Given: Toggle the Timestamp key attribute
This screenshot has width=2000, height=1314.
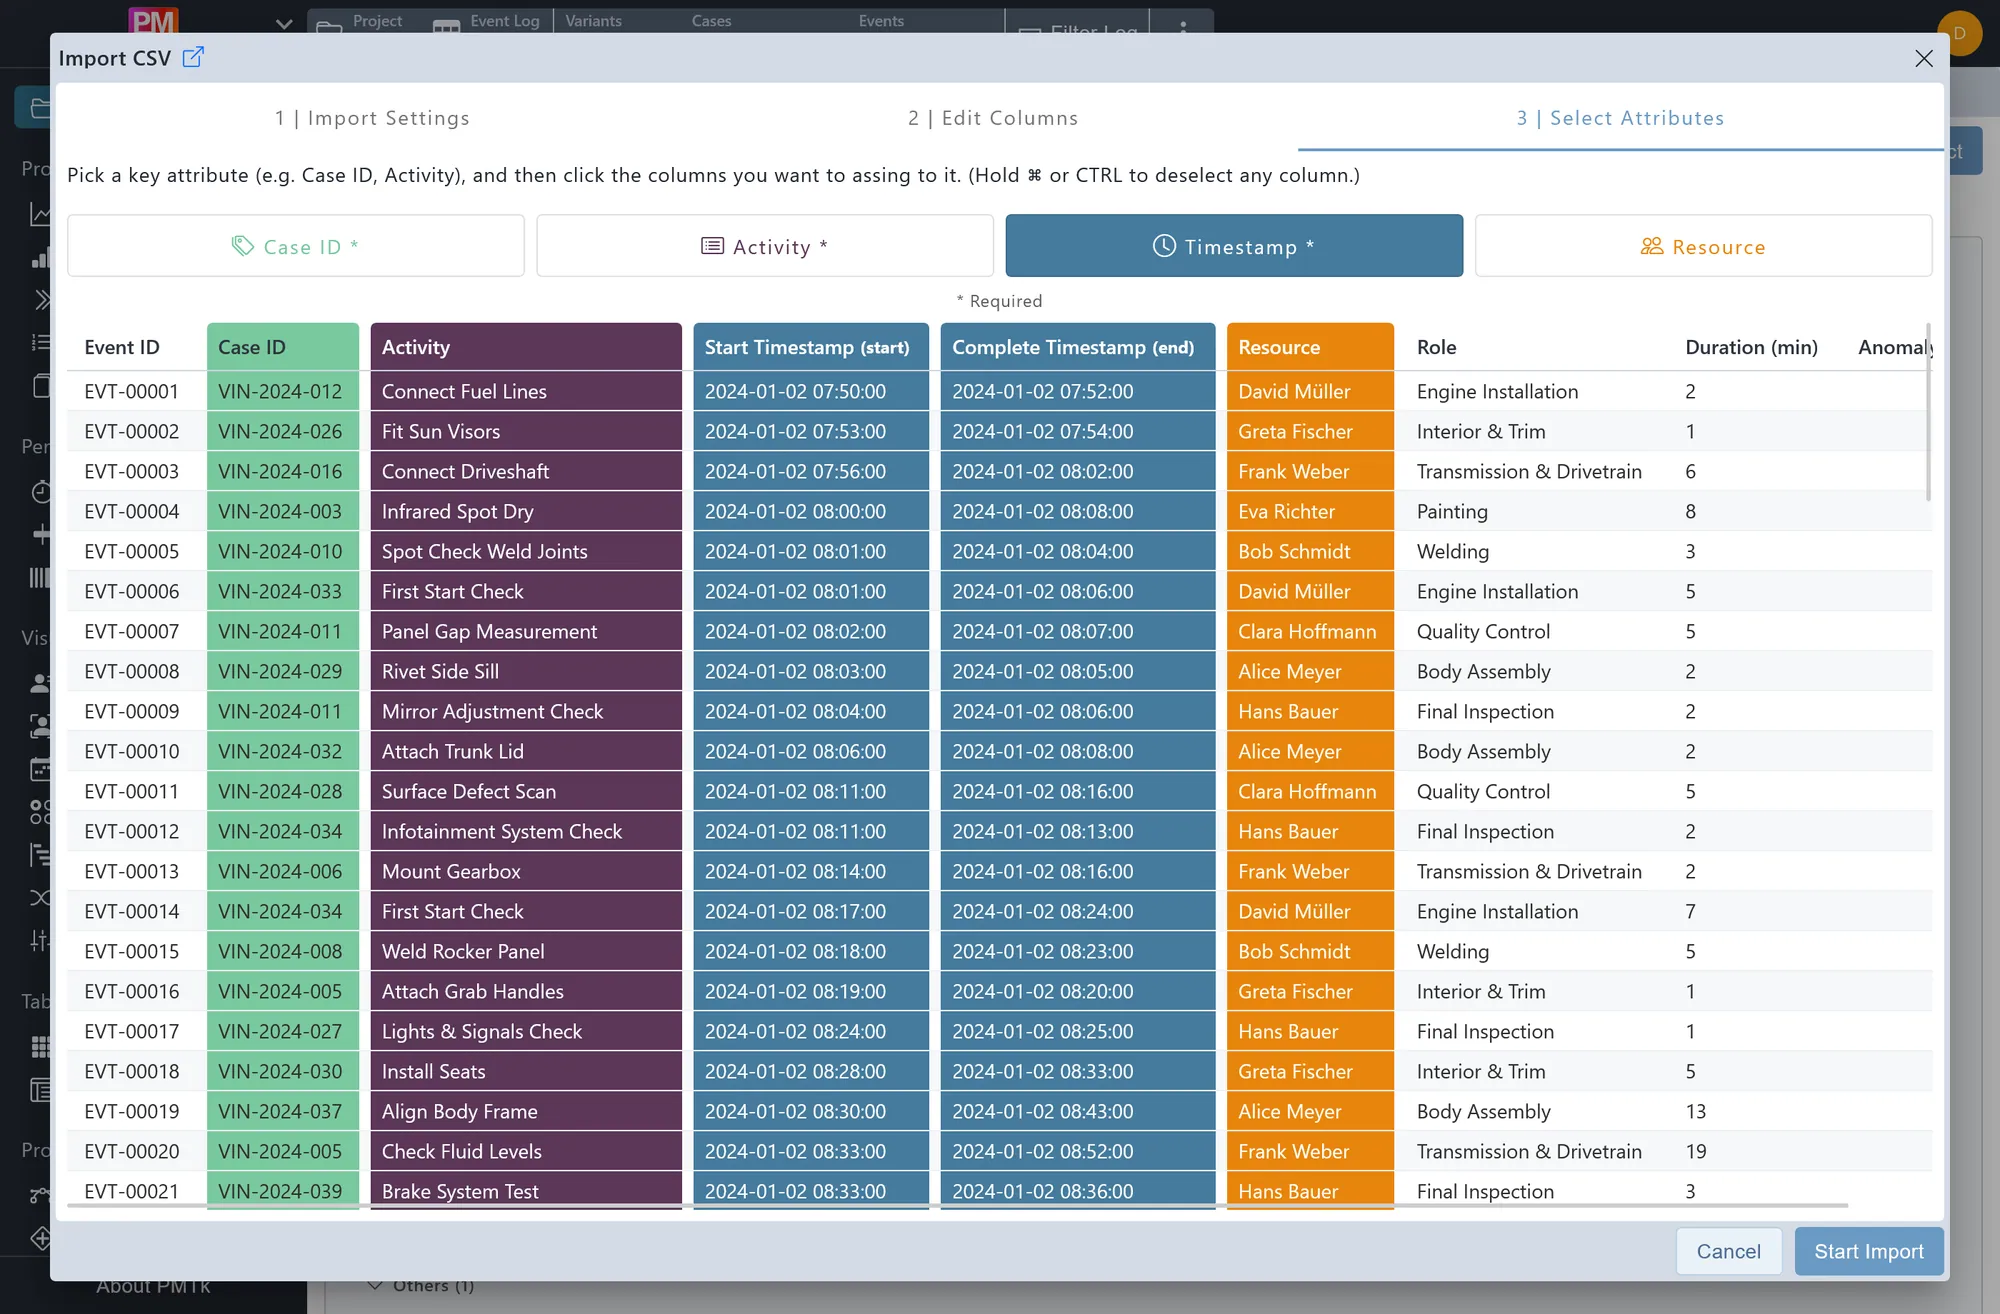Looking at the screenshot, I should pyautogui.click(x=1234, y=246).
